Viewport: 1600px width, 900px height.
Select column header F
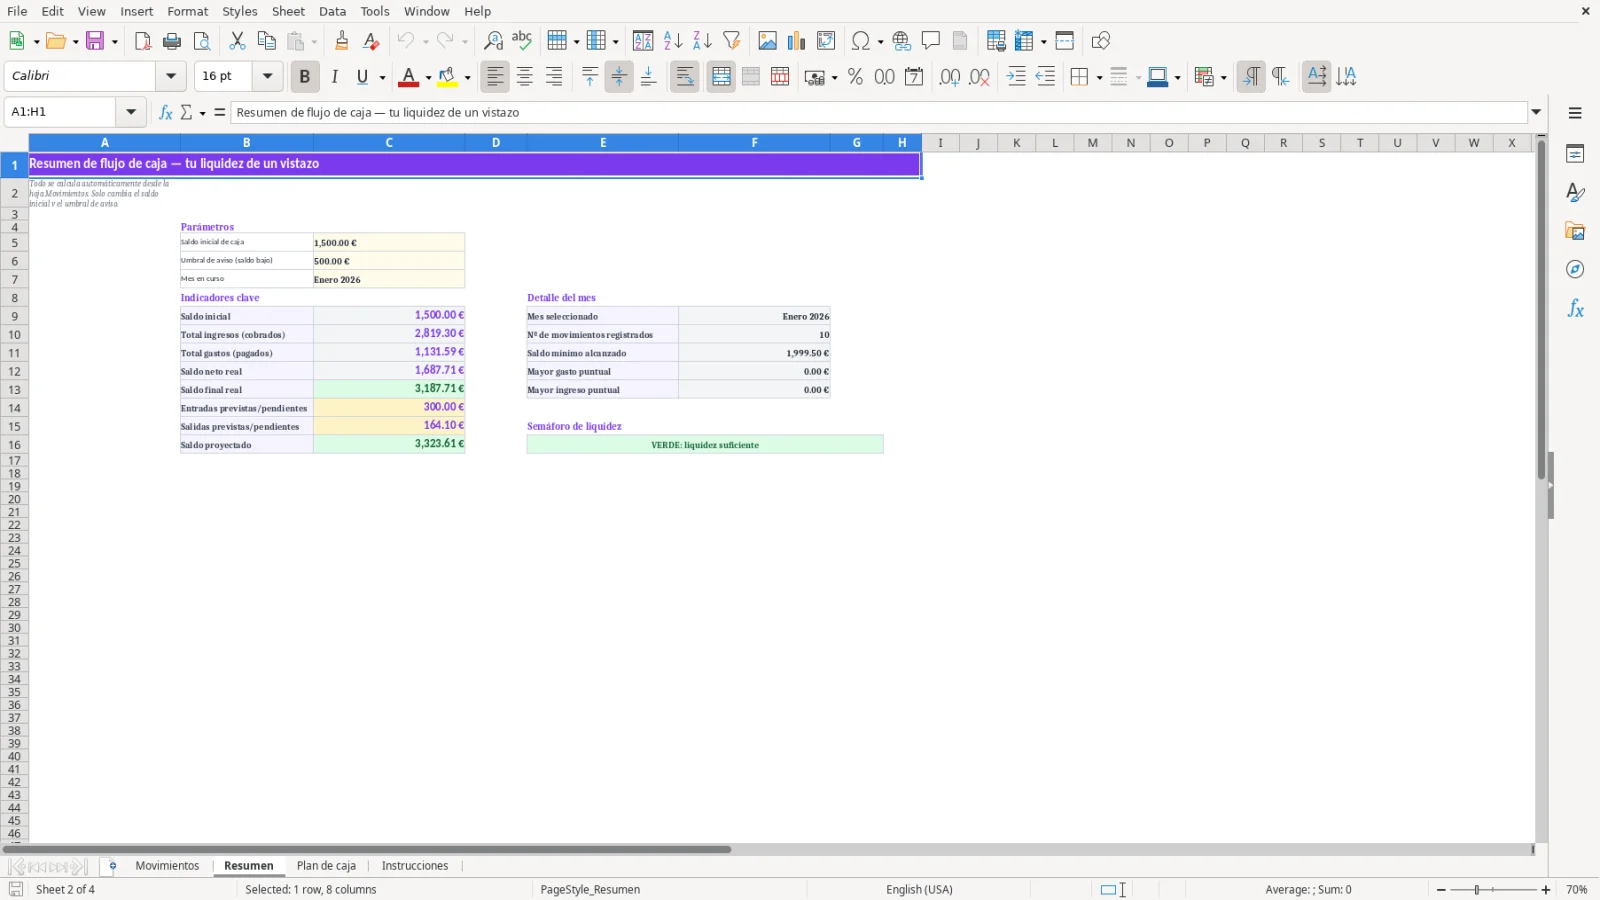[754, 143]
